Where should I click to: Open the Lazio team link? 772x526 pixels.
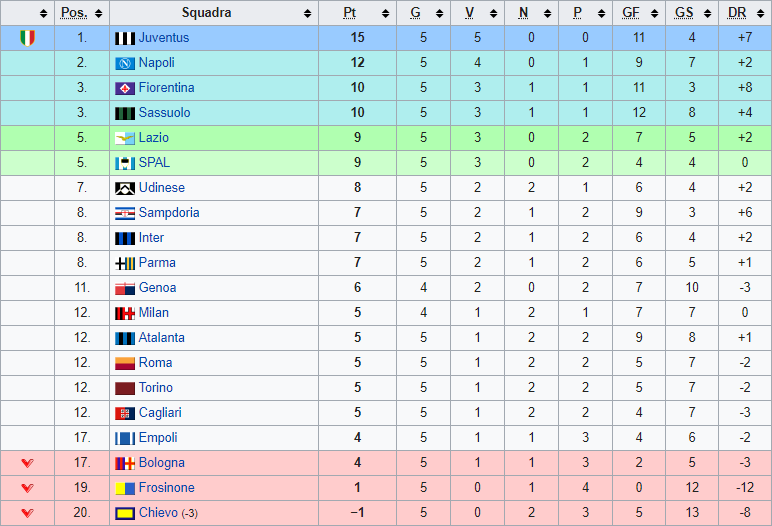tap(154, 137)
